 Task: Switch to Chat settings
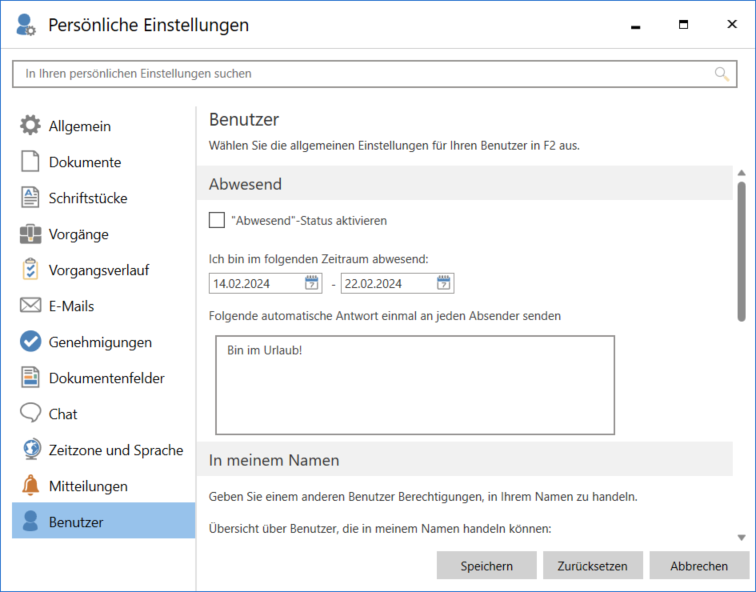(x=104, y=414)
